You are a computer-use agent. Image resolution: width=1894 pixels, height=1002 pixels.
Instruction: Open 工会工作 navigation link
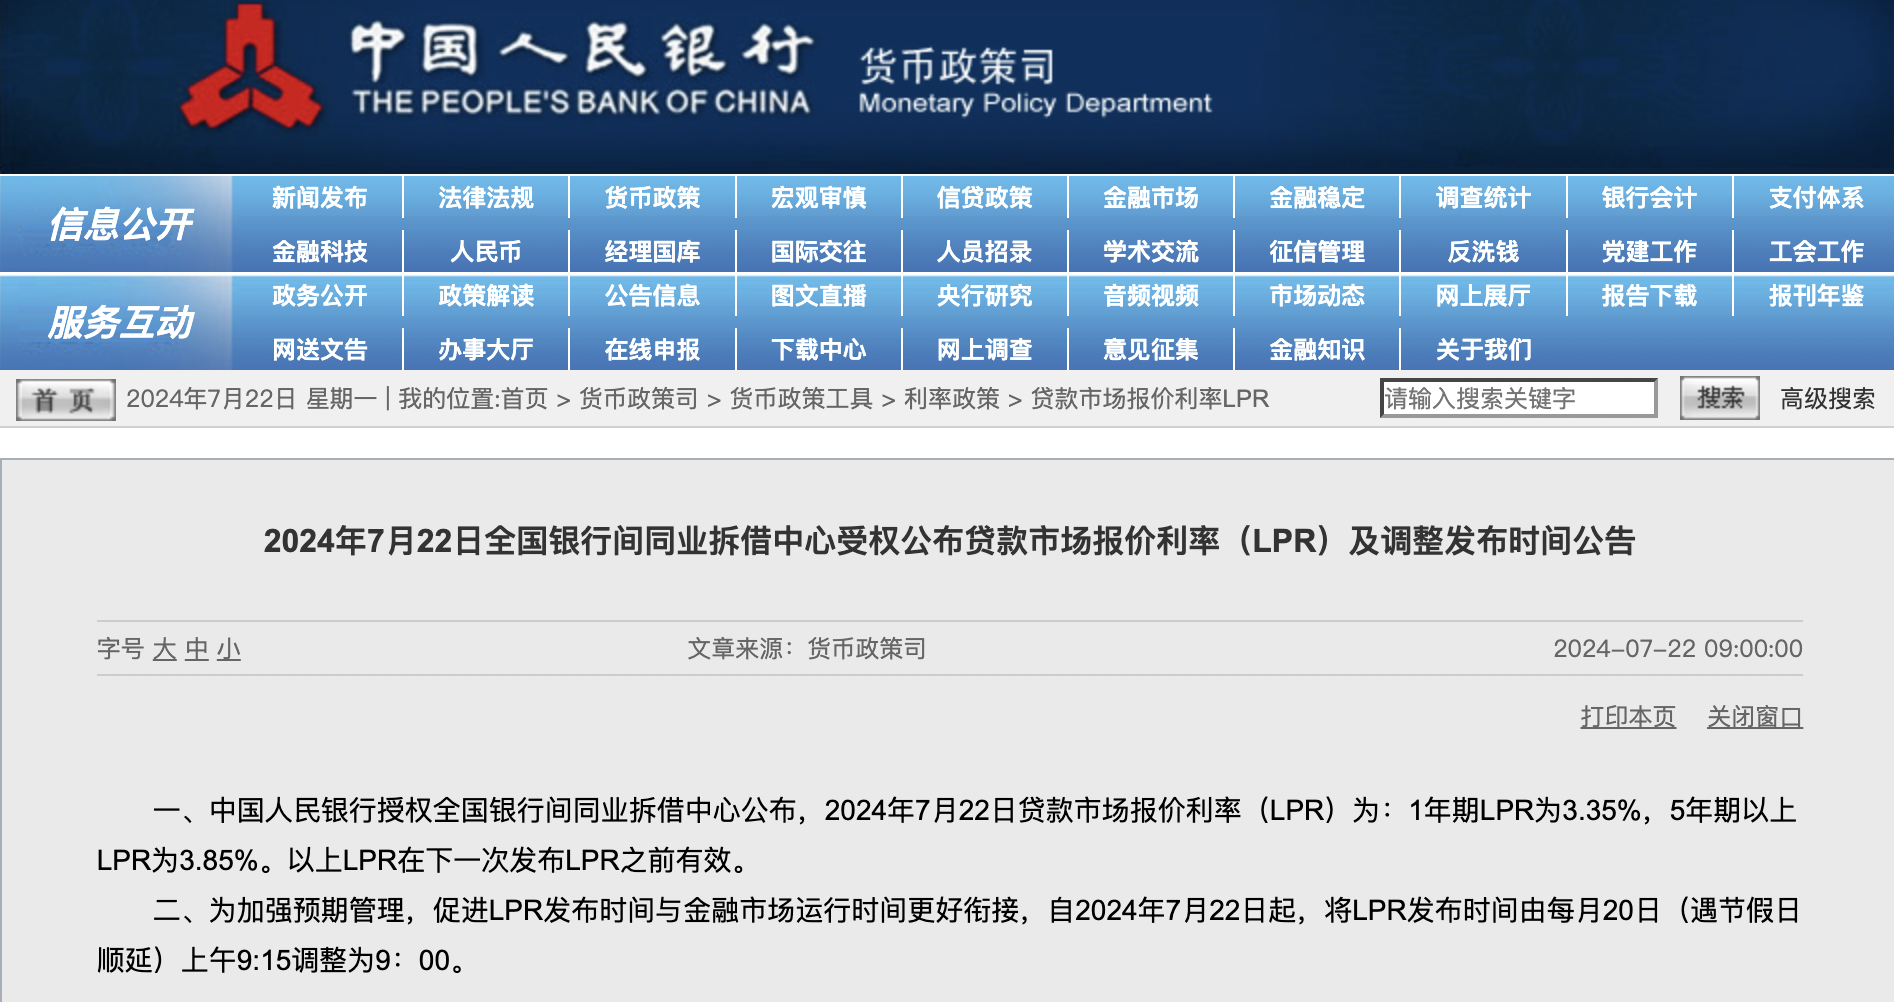point(1816,251)
